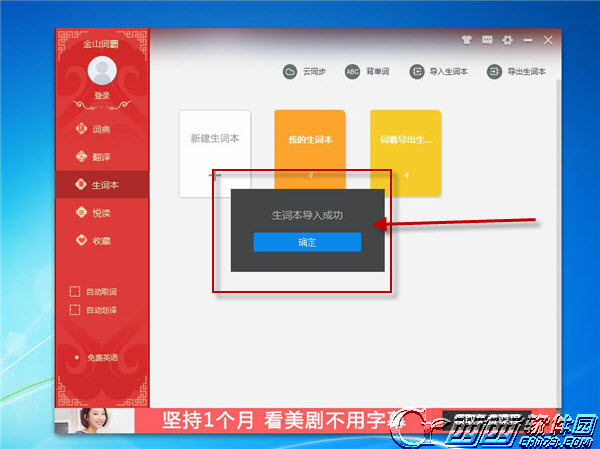The image size is (600, 449).
Task: Click the 生词本导入成功 message text
Action: tap(307, 216)
